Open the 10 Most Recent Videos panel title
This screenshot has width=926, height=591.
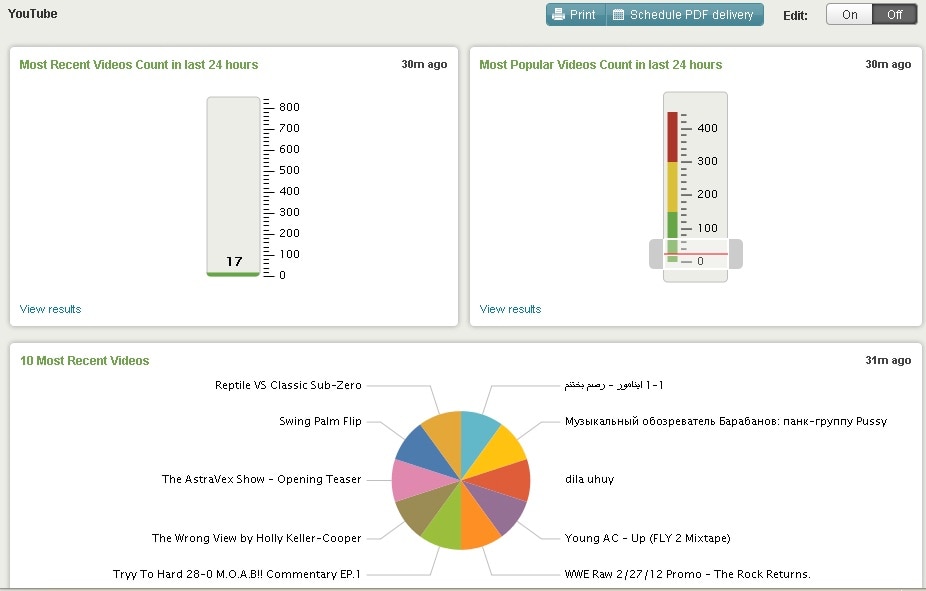[x=85, y=361]
